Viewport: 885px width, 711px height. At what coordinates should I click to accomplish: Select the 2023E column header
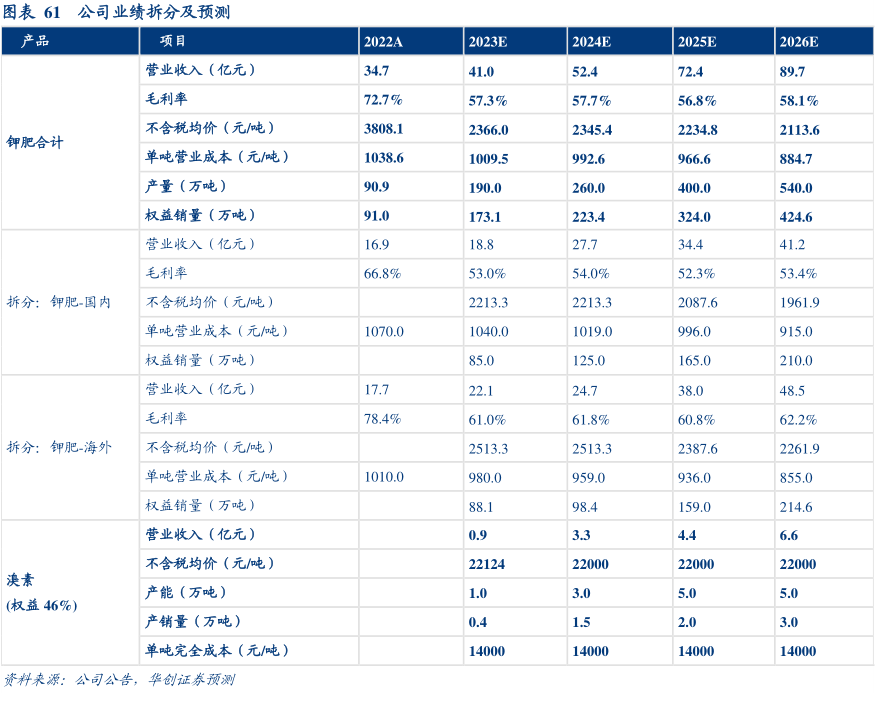pyautogui.click(x=488, y=42)
